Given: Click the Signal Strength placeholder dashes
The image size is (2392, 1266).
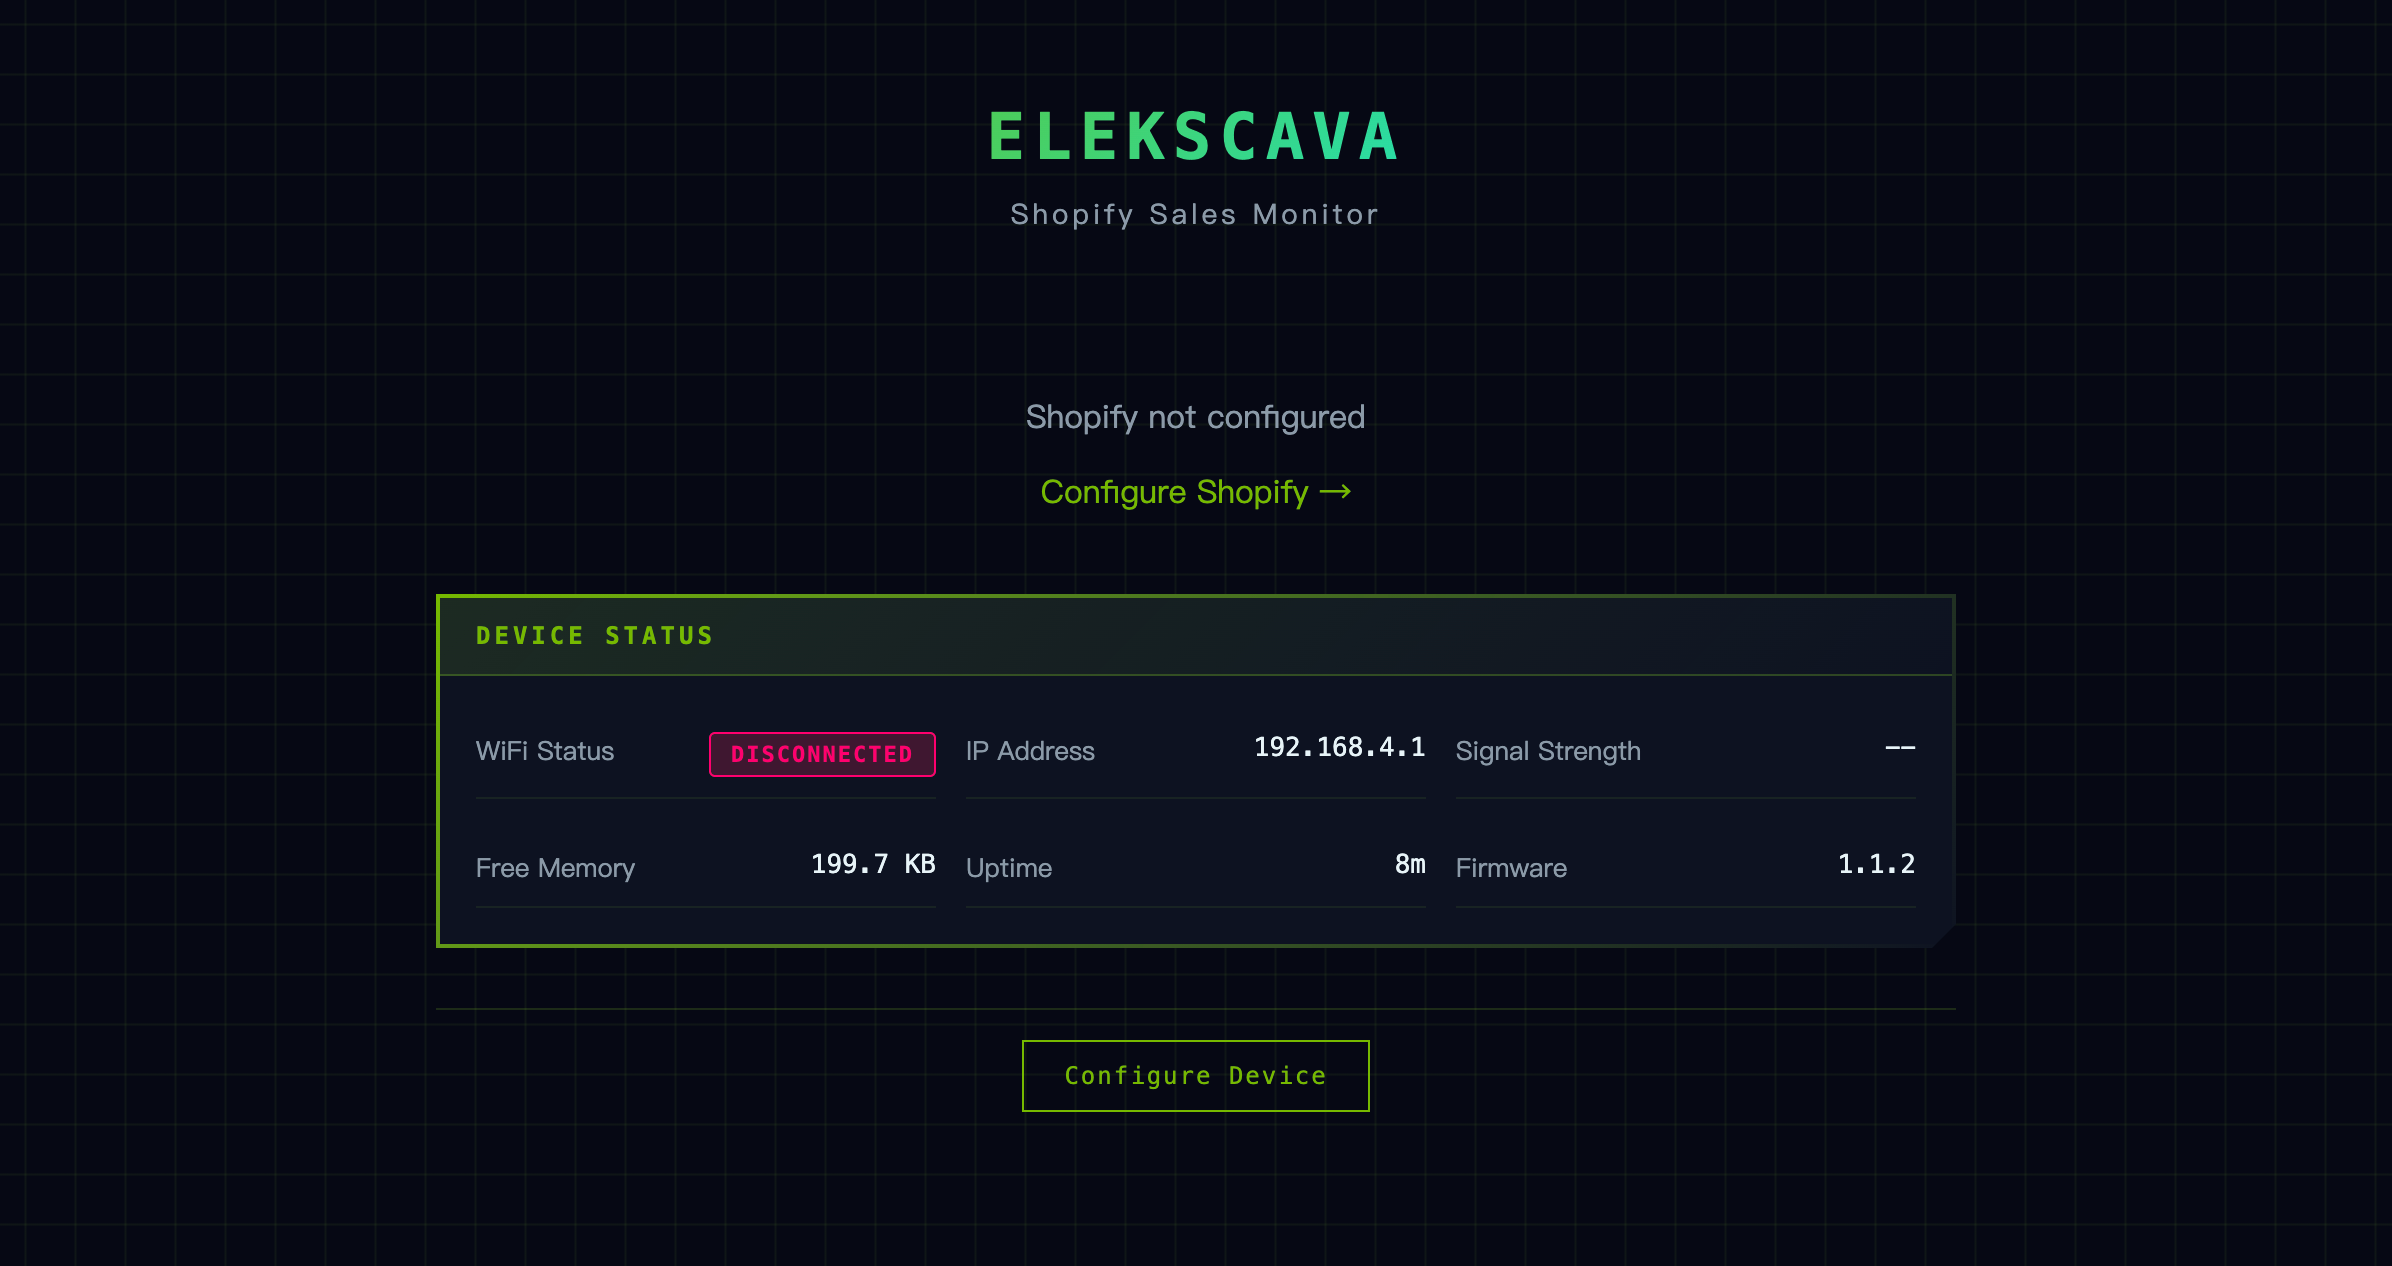Looking at the screenshot, I should [1899, 748].
